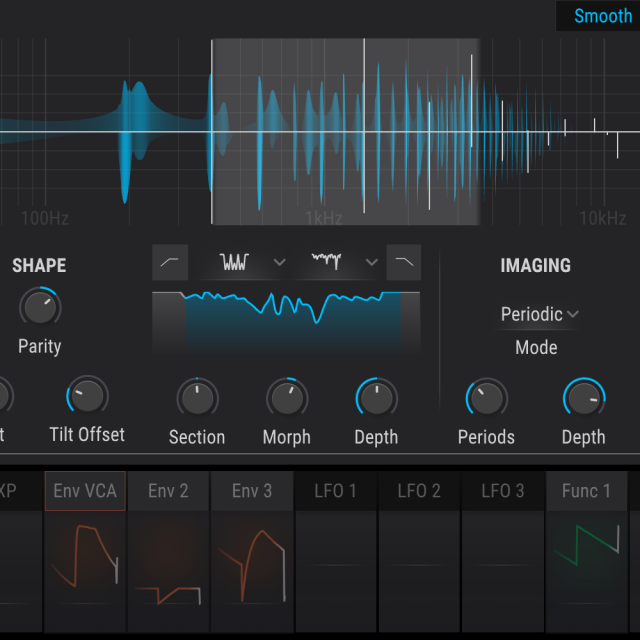The width and height of the screenshot is (640, 640).
Task: Click the Periods knob in Imaging
Action: coord(486,398)
